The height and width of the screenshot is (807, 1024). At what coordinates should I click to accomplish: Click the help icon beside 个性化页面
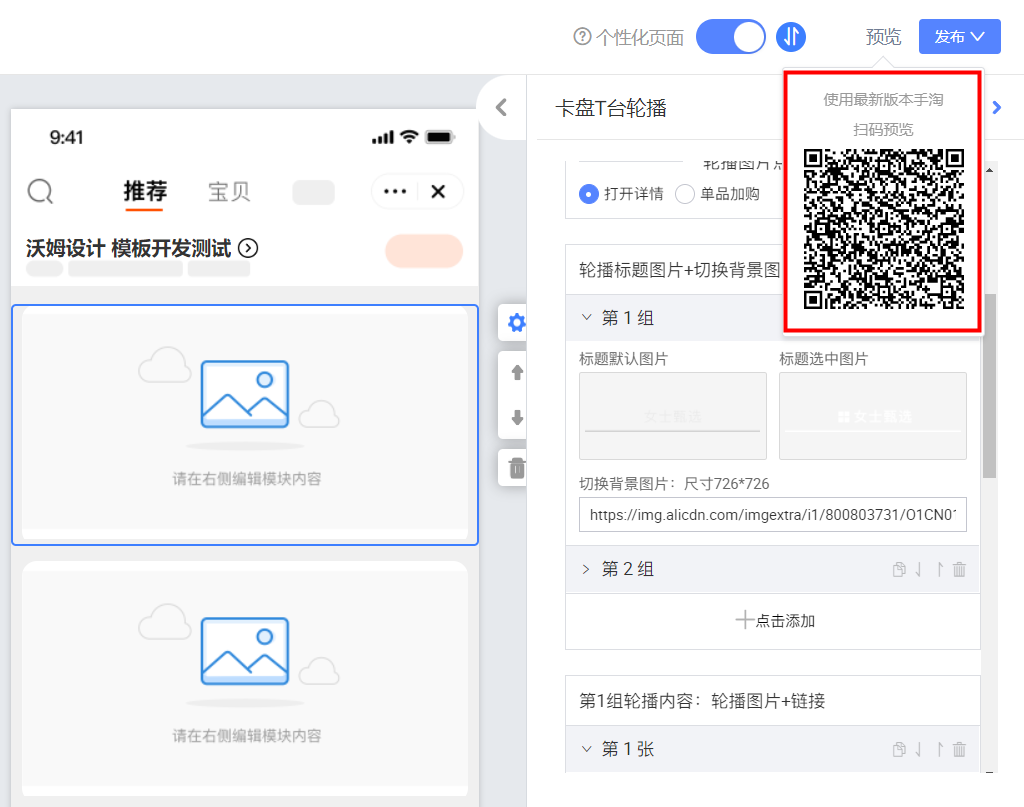[x=582, y=37]
